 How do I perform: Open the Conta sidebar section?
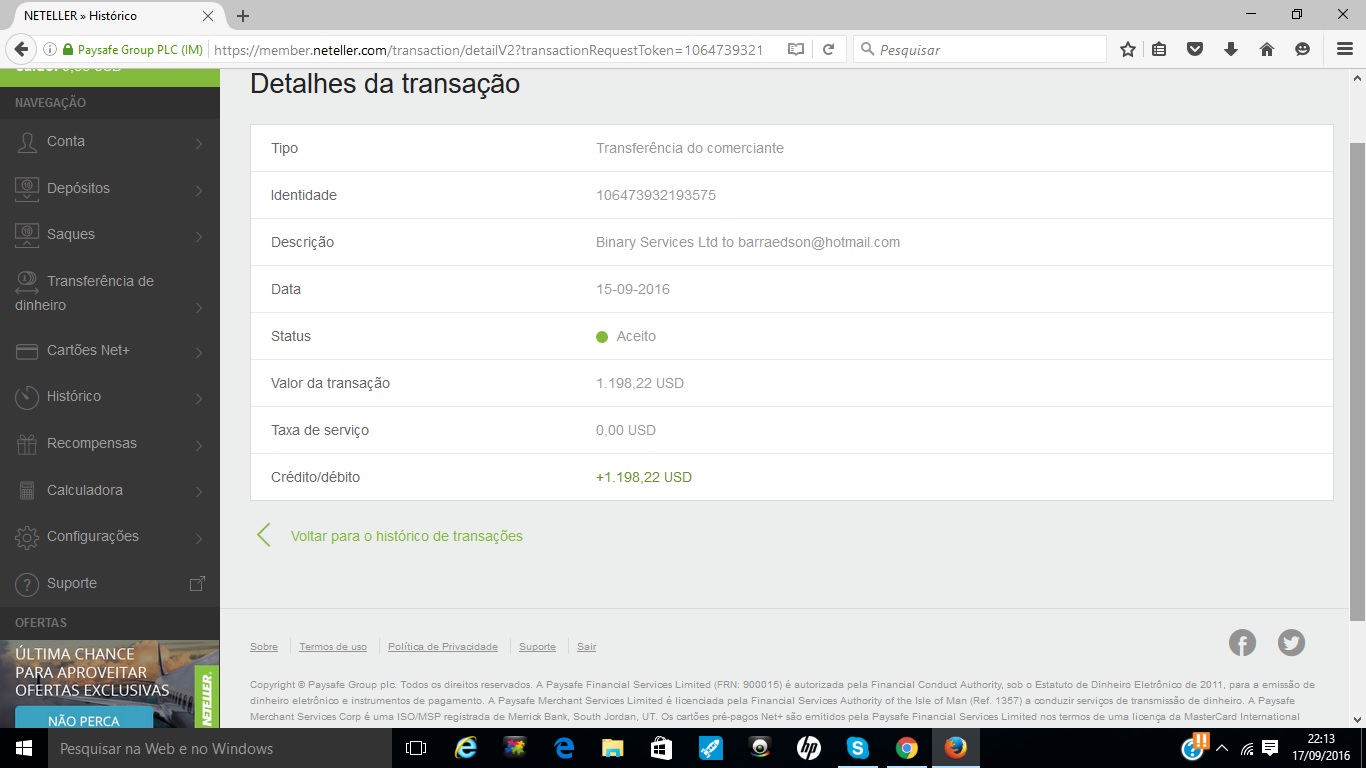click(110, 142)
